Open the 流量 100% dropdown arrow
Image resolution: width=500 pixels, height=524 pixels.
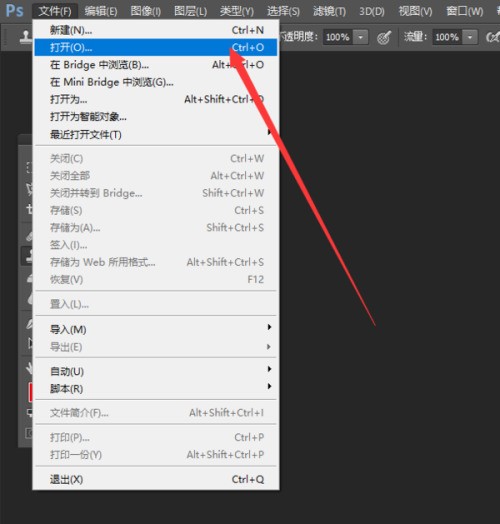click(x=470, y=37)
